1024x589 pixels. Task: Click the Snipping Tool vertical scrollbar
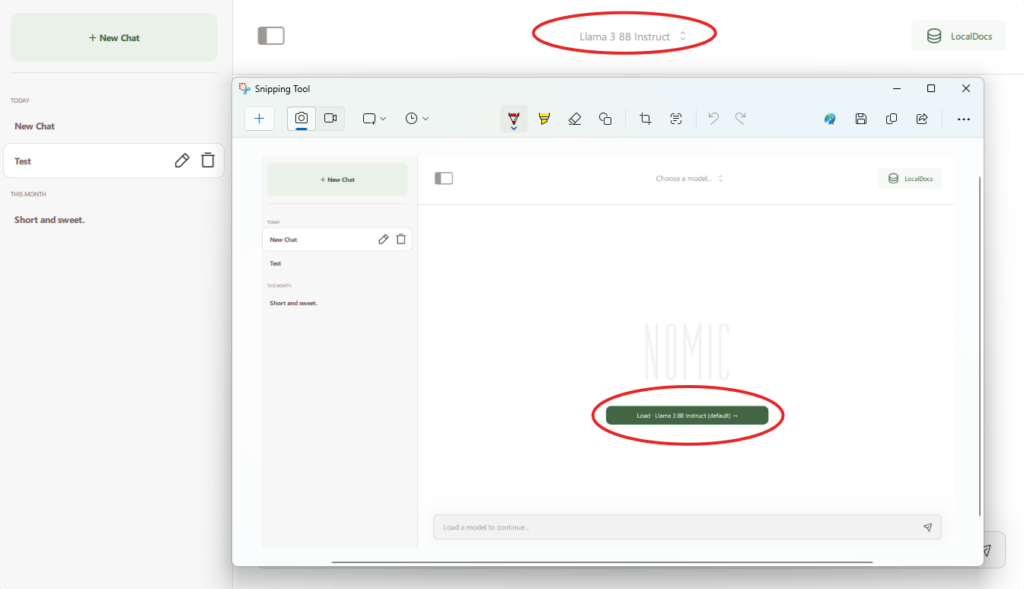(x=980, y=340)
